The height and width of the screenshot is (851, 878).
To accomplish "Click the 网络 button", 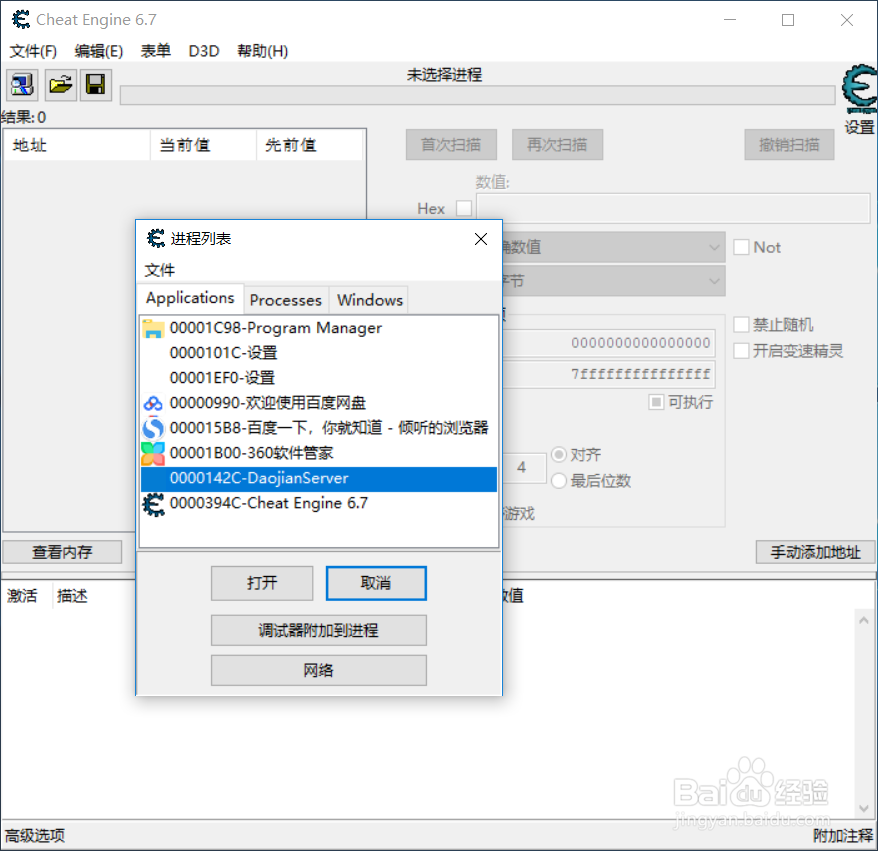I will coord(319,670).
